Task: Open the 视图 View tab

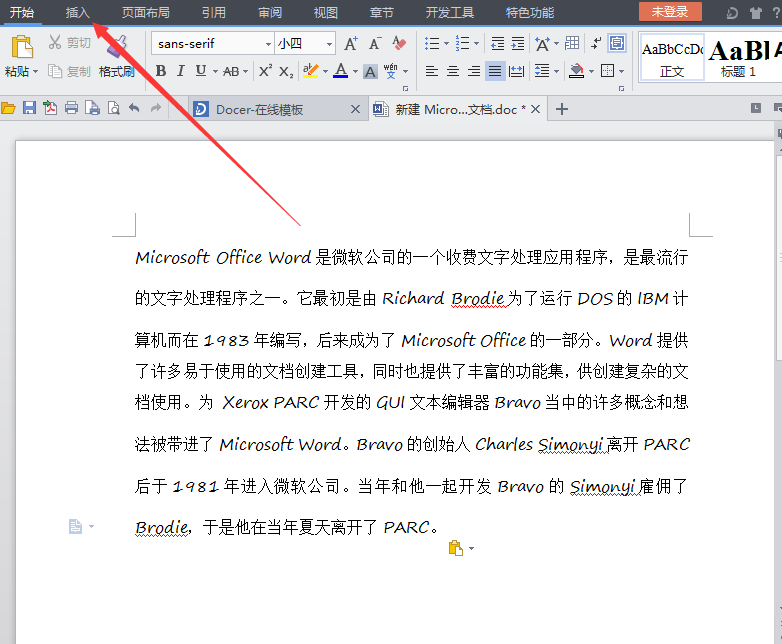Action: click(x=326, y=12)
